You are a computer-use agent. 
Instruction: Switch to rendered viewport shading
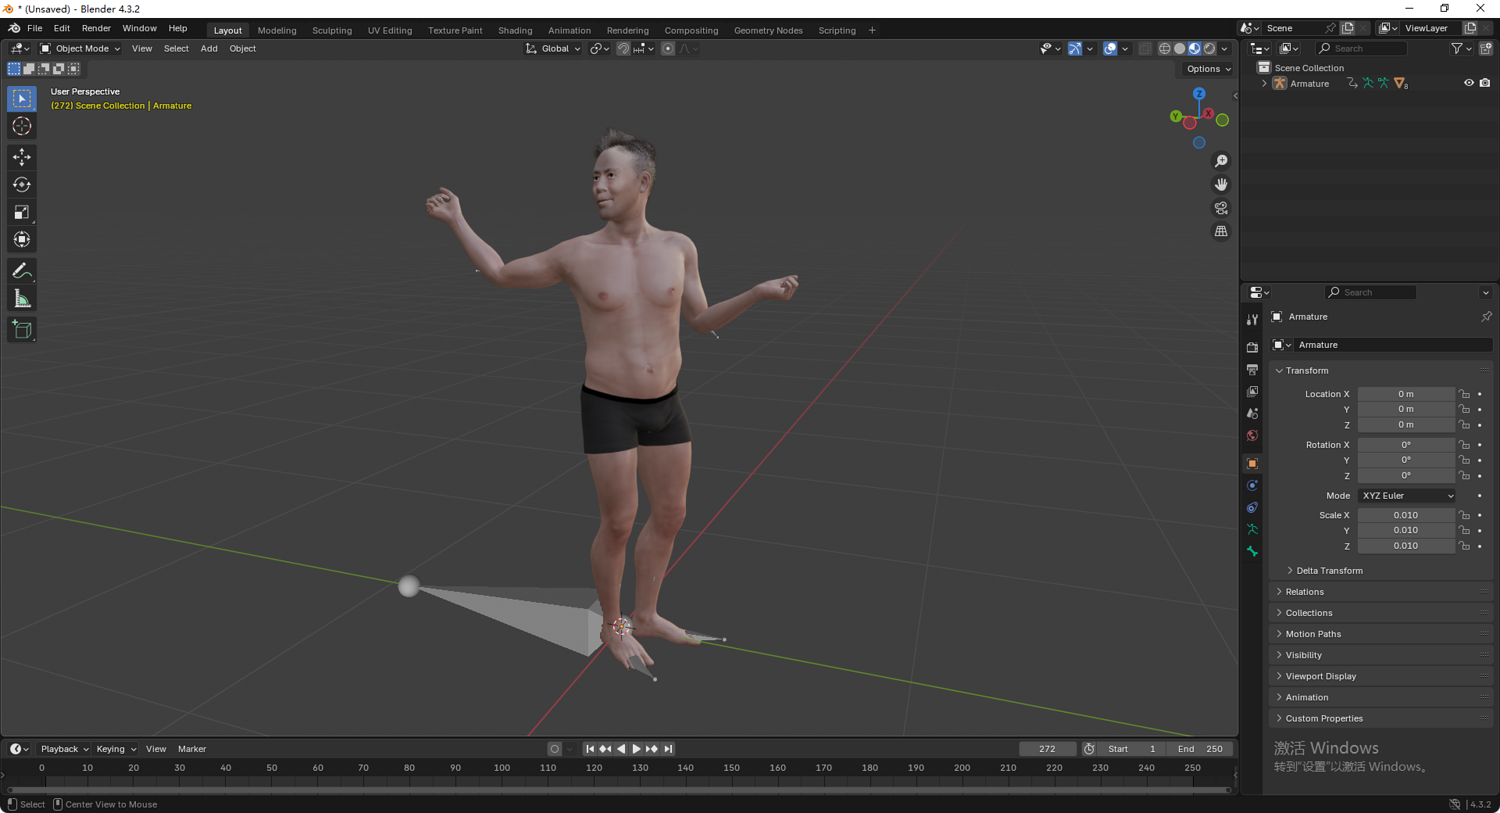click(x=1209, y=48)
